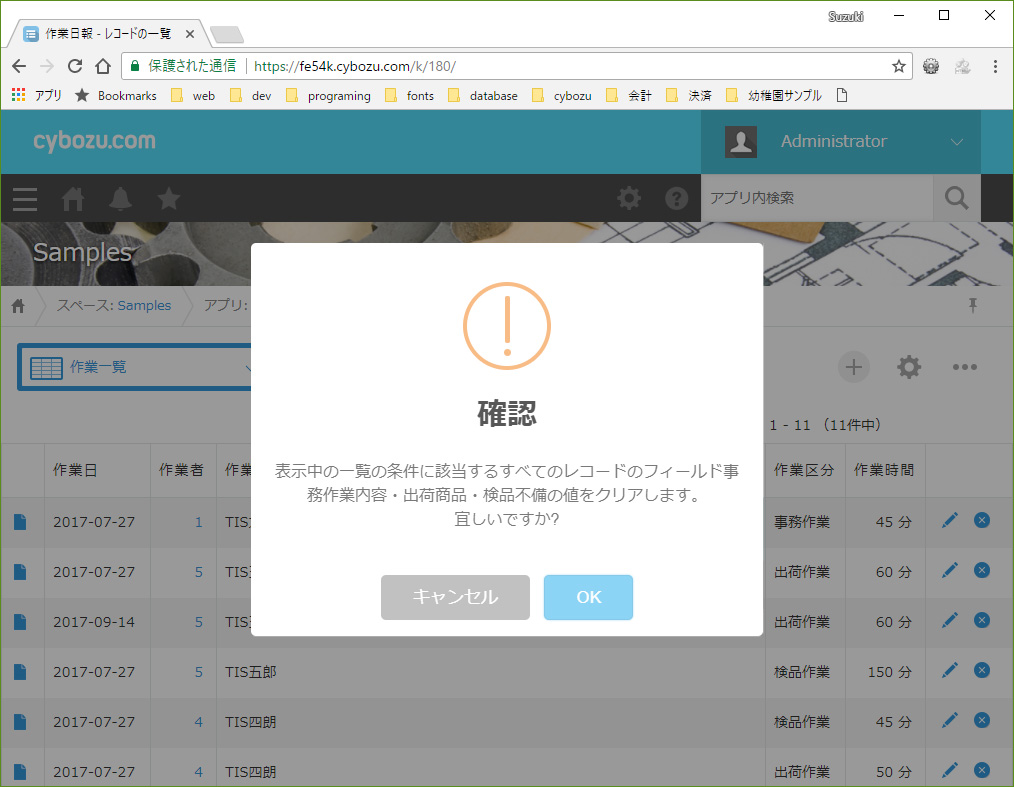Viewport: 1014px width, 787px height.
Task: Focus the アプリ内検索 search field
Action: click(x=817, y=198)
